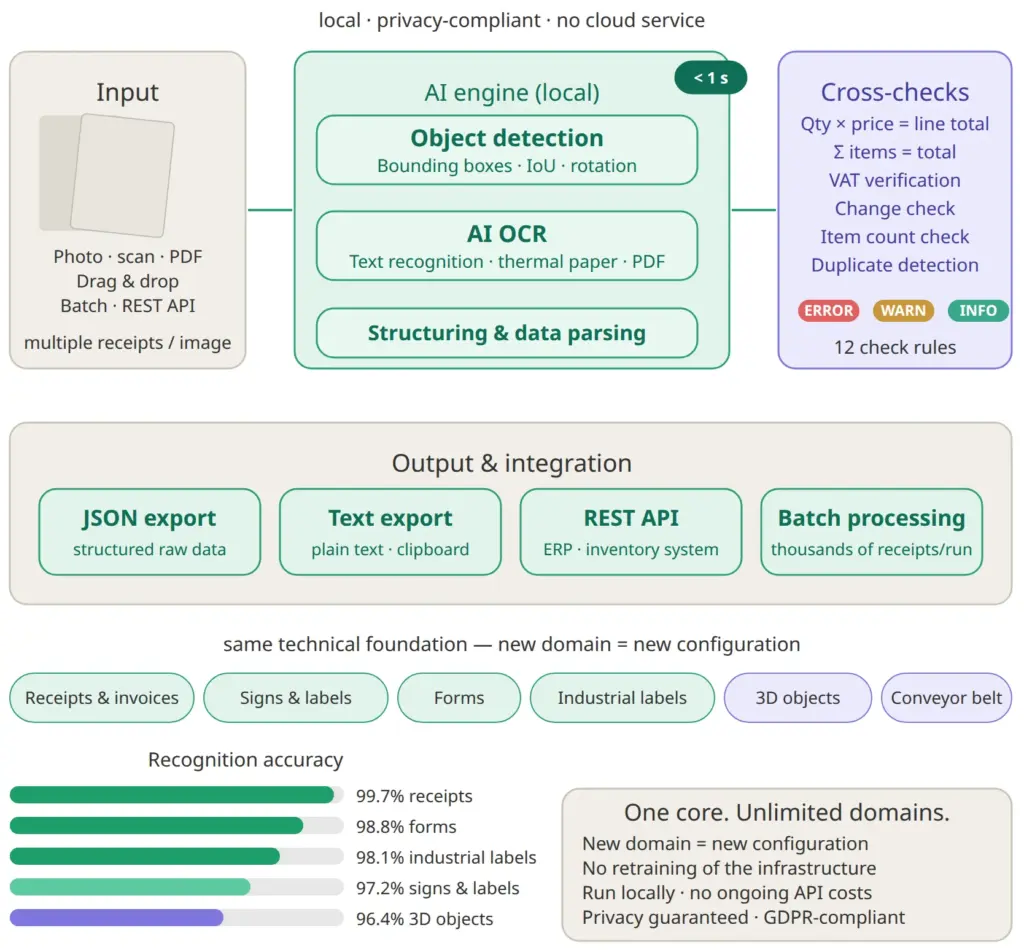
Task: Click 'Qty × price = line total' rule
Action: click(x=895, y=124)
